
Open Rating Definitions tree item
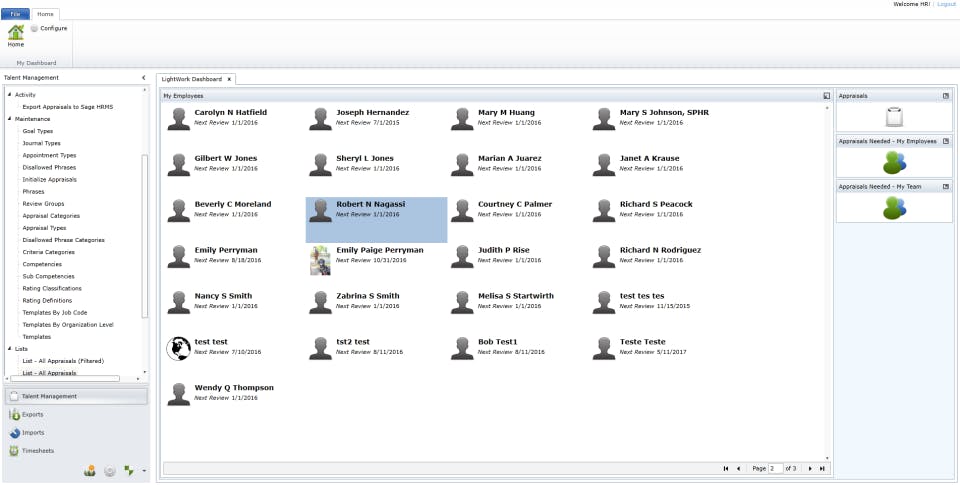coord(47,301)
